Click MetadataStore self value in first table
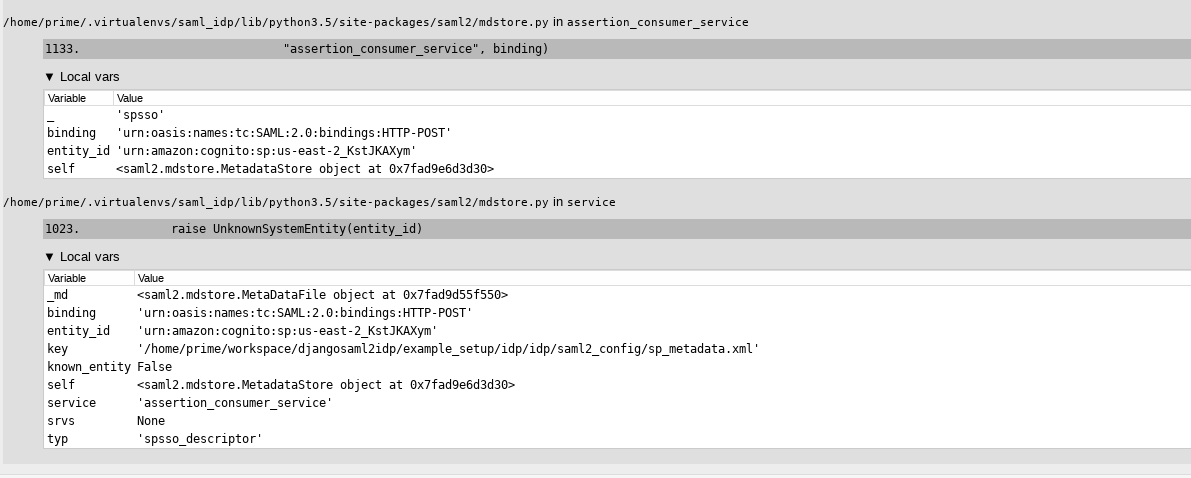Screen dimensions: 1191x478 point(305,169)
